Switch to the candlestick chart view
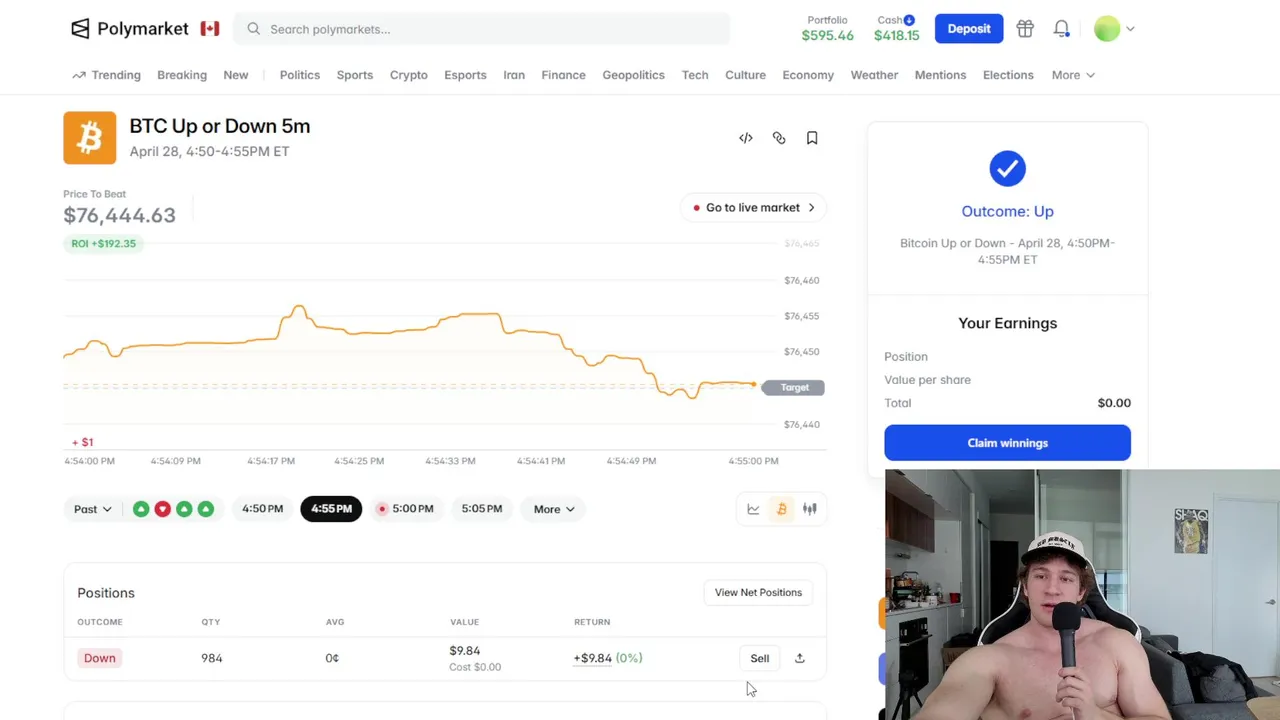Image resolution: width=1280 pixels, height=720 pixels. point(810,509)
